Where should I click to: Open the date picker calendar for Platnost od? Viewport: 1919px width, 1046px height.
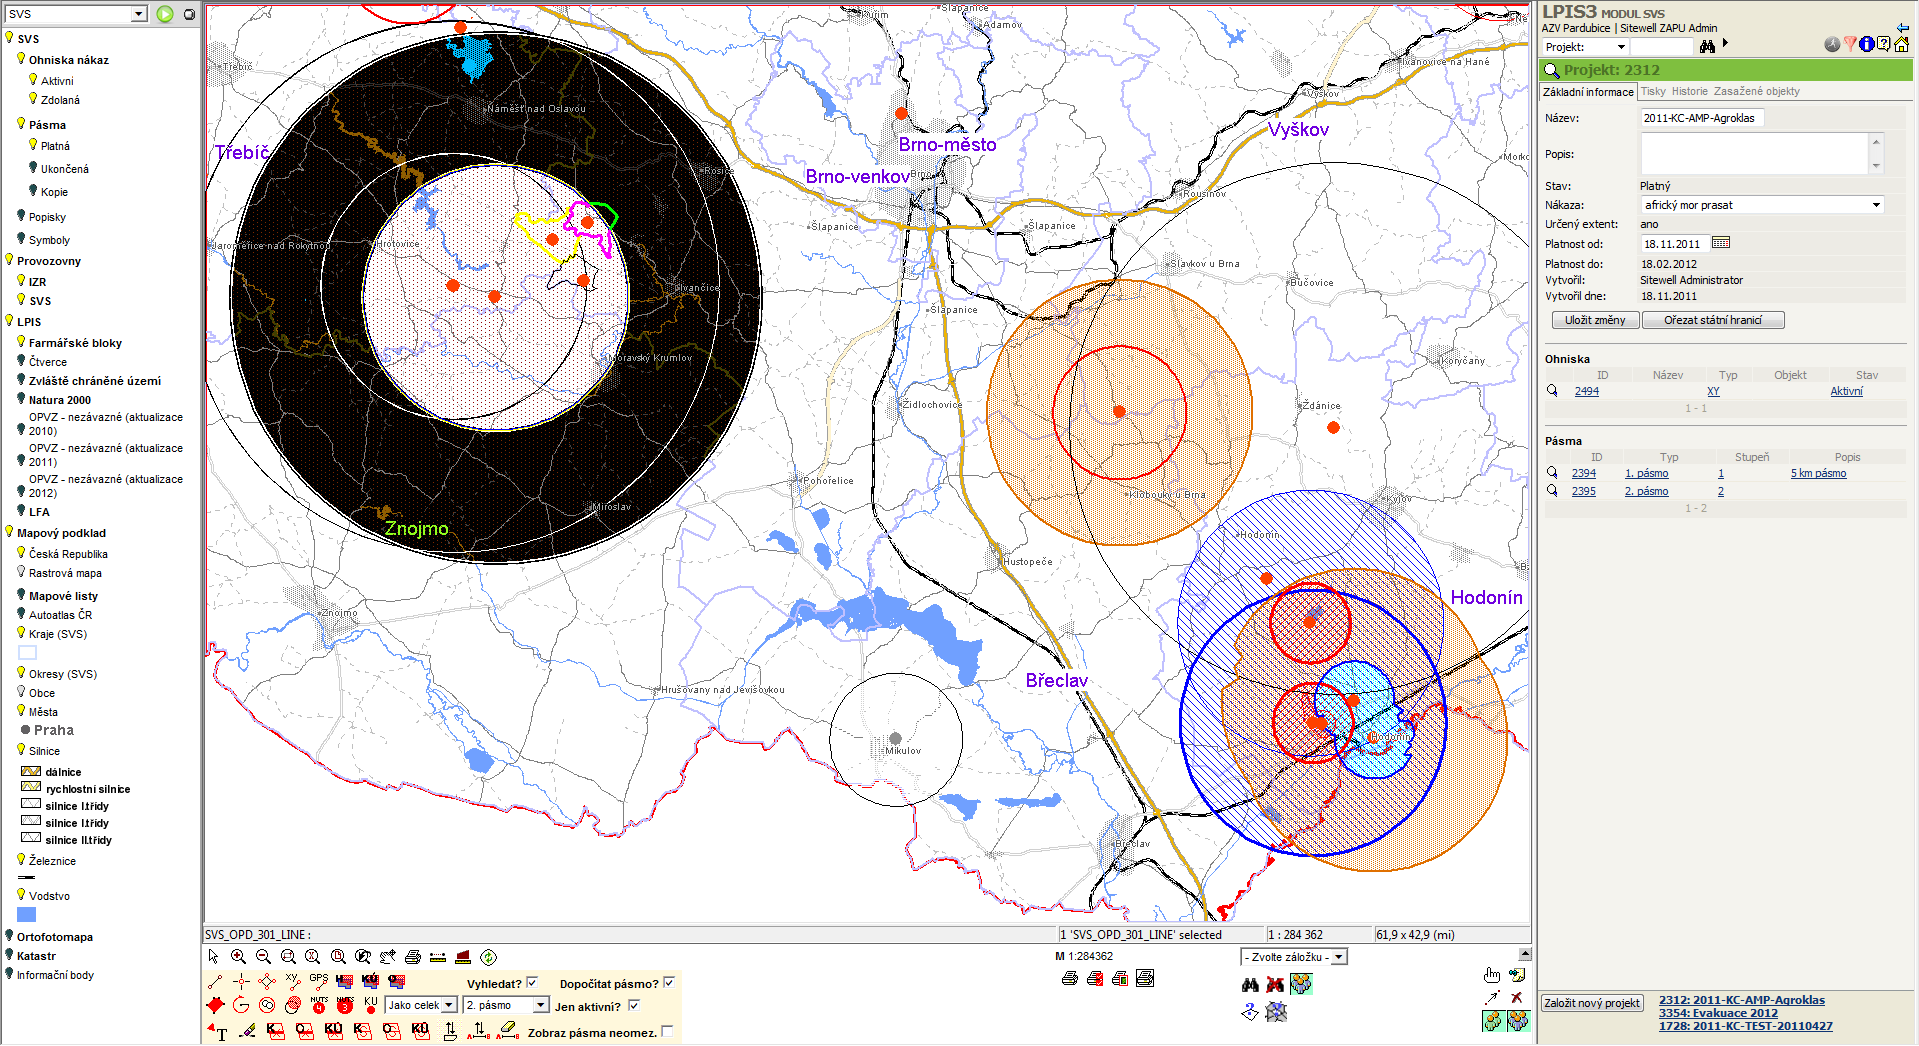coord(1720,243)
